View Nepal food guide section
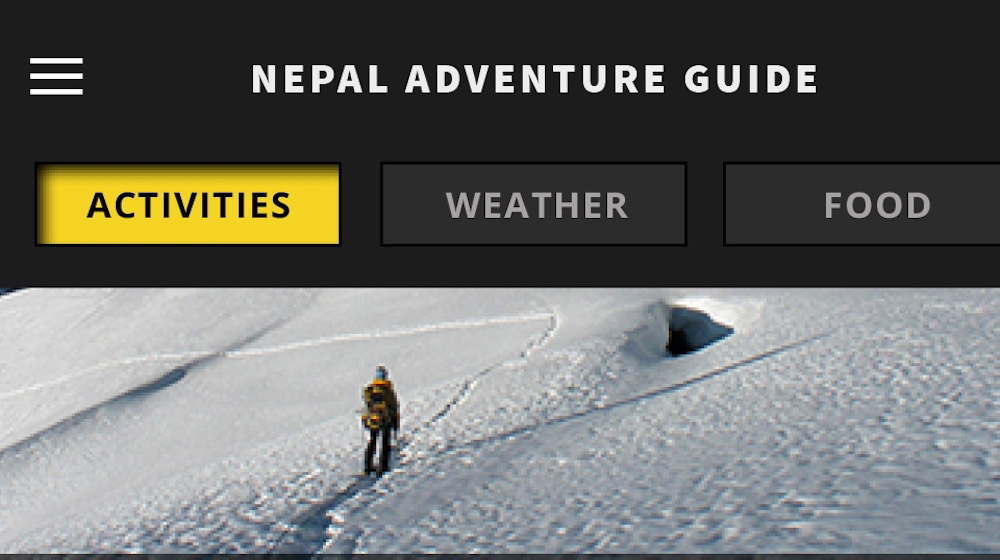Viewport: 1000px width, 560px height. [x=862, y=204]
